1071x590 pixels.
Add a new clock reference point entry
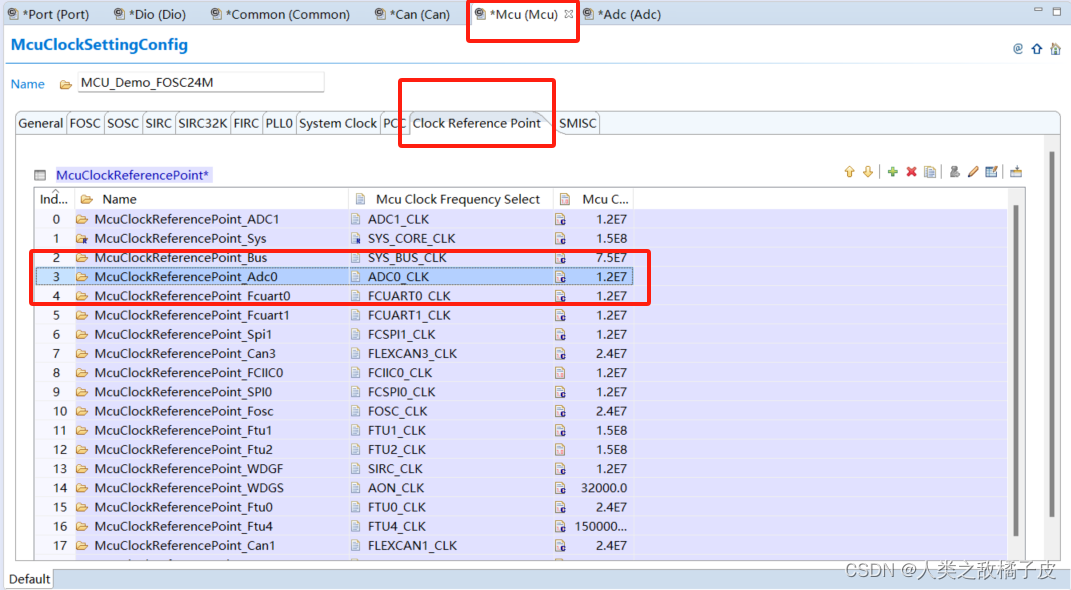[891, 172]
